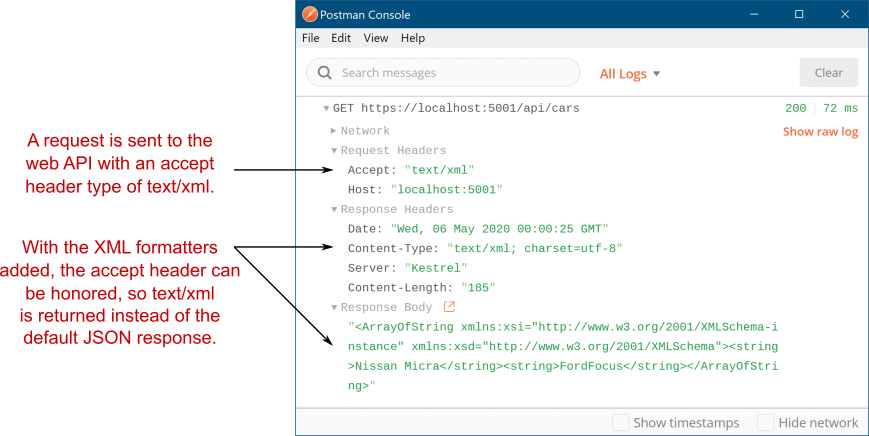Collapse the GET api/cars request entry

tap(326, 109)
